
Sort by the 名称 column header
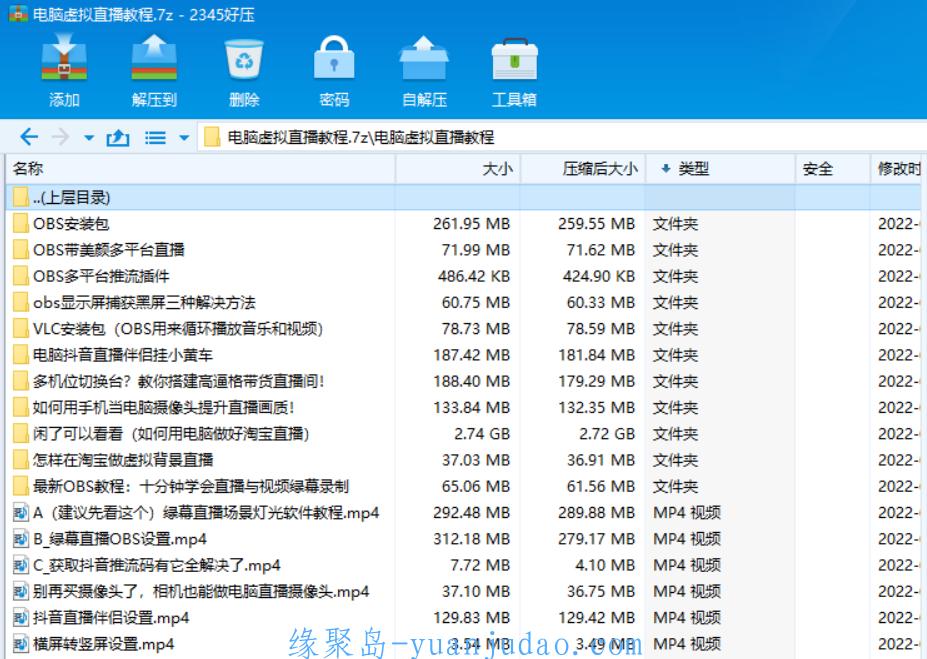(201, 168)
